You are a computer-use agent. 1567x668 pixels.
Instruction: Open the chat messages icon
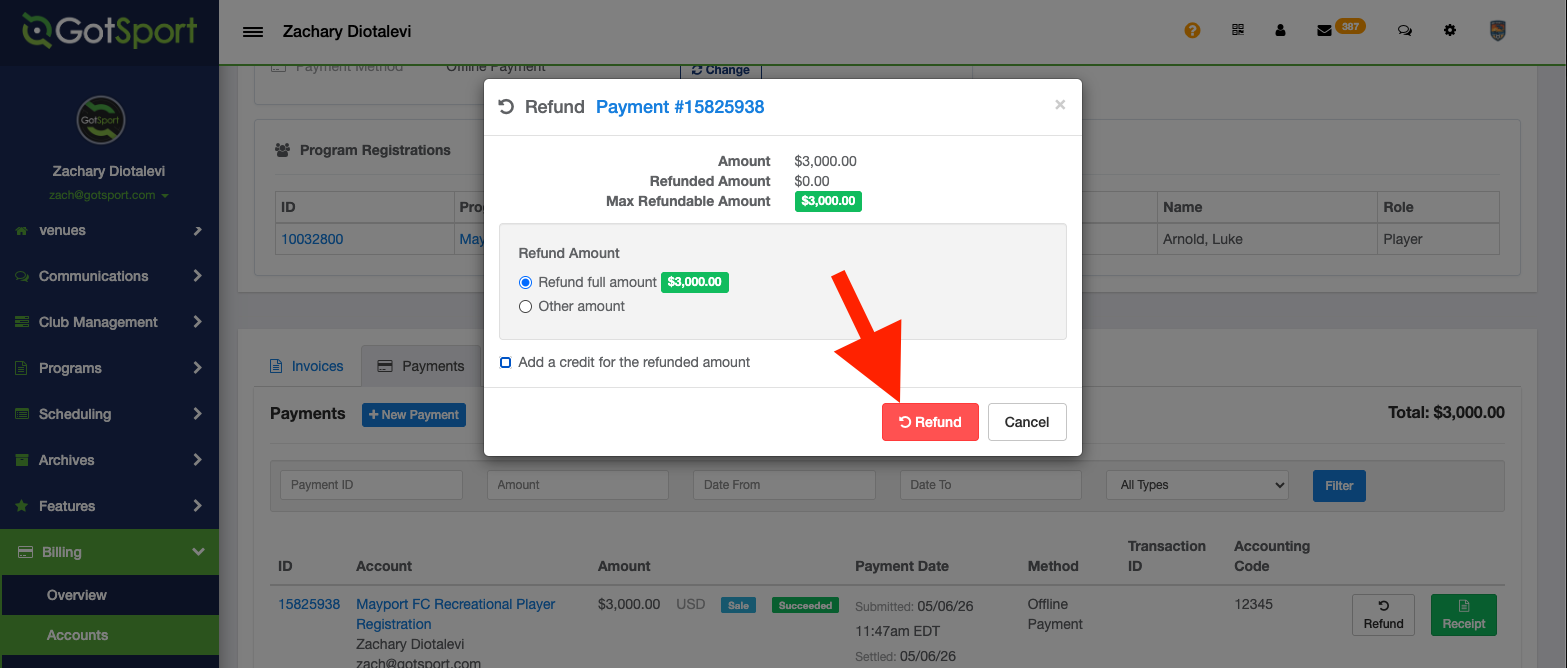(x=1405, y=31)
